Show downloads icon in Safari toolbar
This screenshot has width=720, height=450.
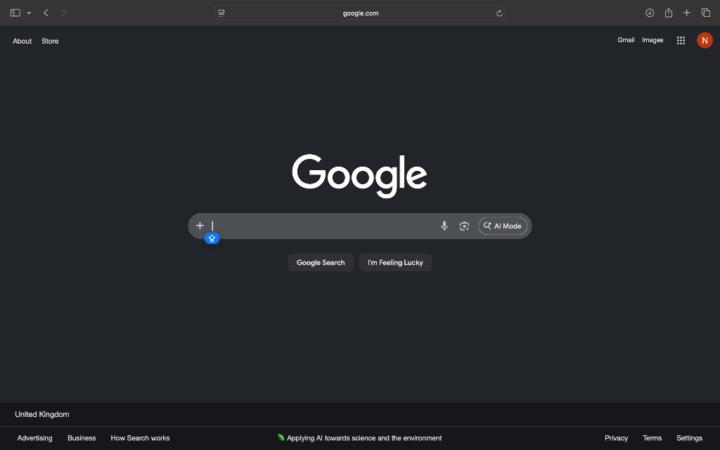point(649,13)
